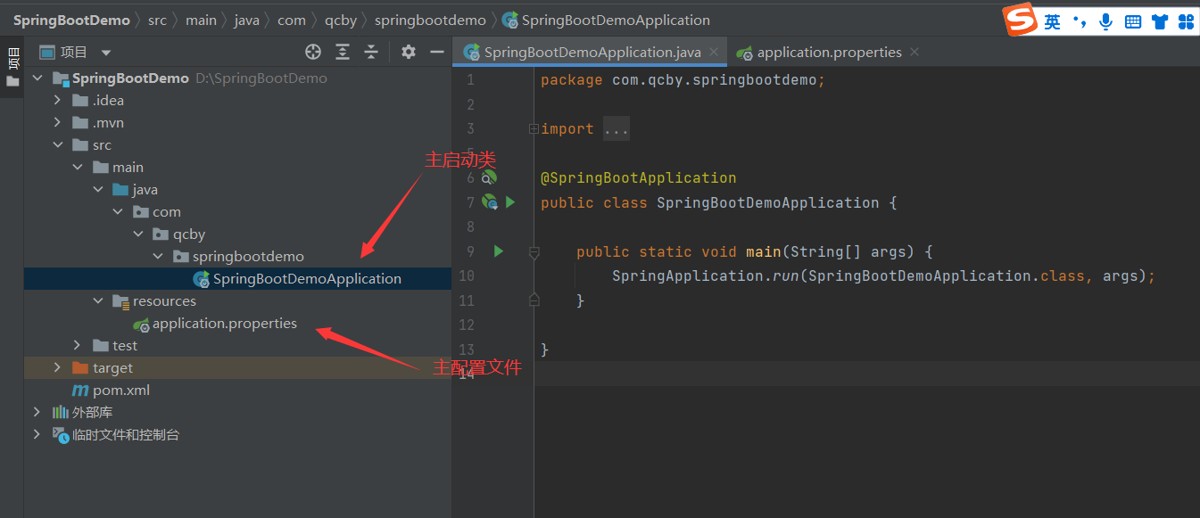
Task: Expand the .idea folder
Action: pos(57,100)
